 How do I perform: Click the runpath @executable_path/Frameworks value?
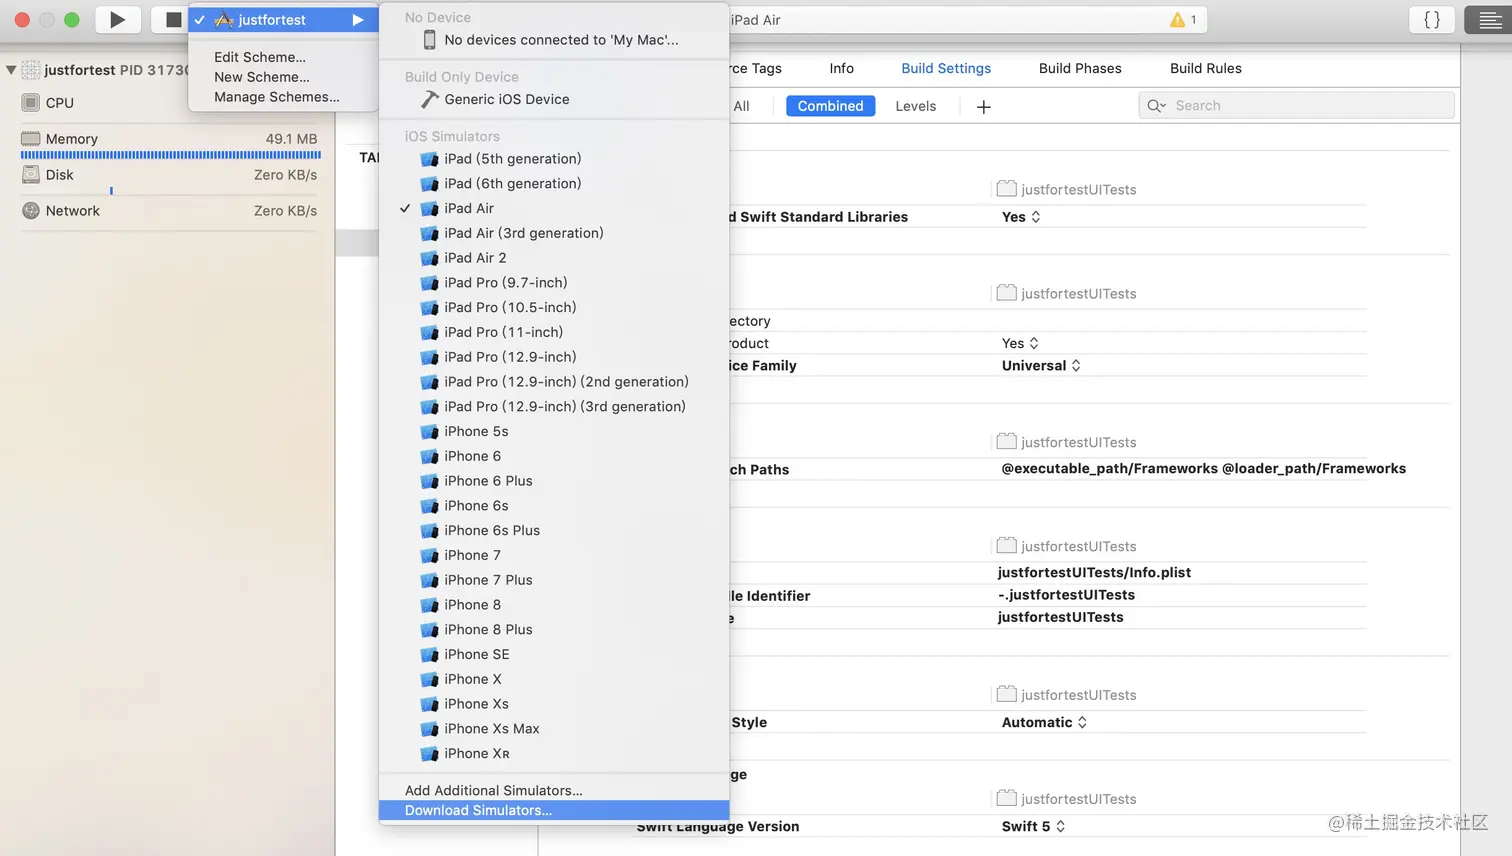[x=1203, y=468]
